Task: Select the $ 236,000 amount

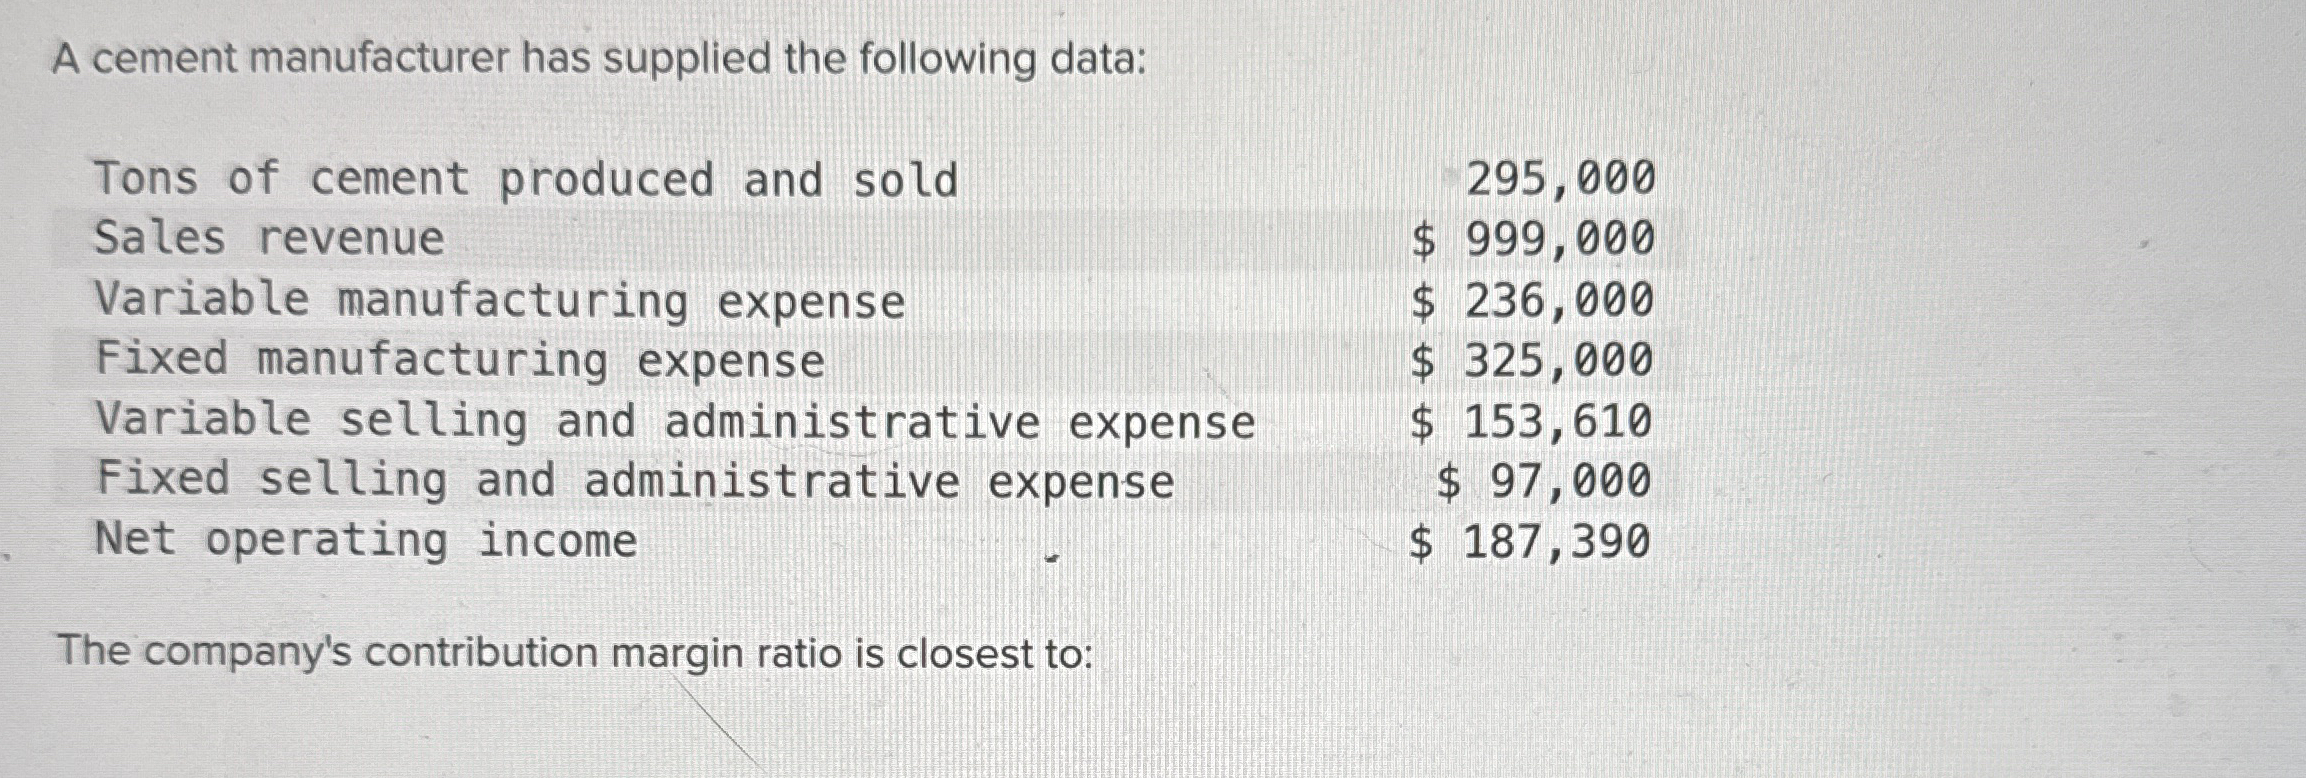Action: click(x=1533, y=301)
